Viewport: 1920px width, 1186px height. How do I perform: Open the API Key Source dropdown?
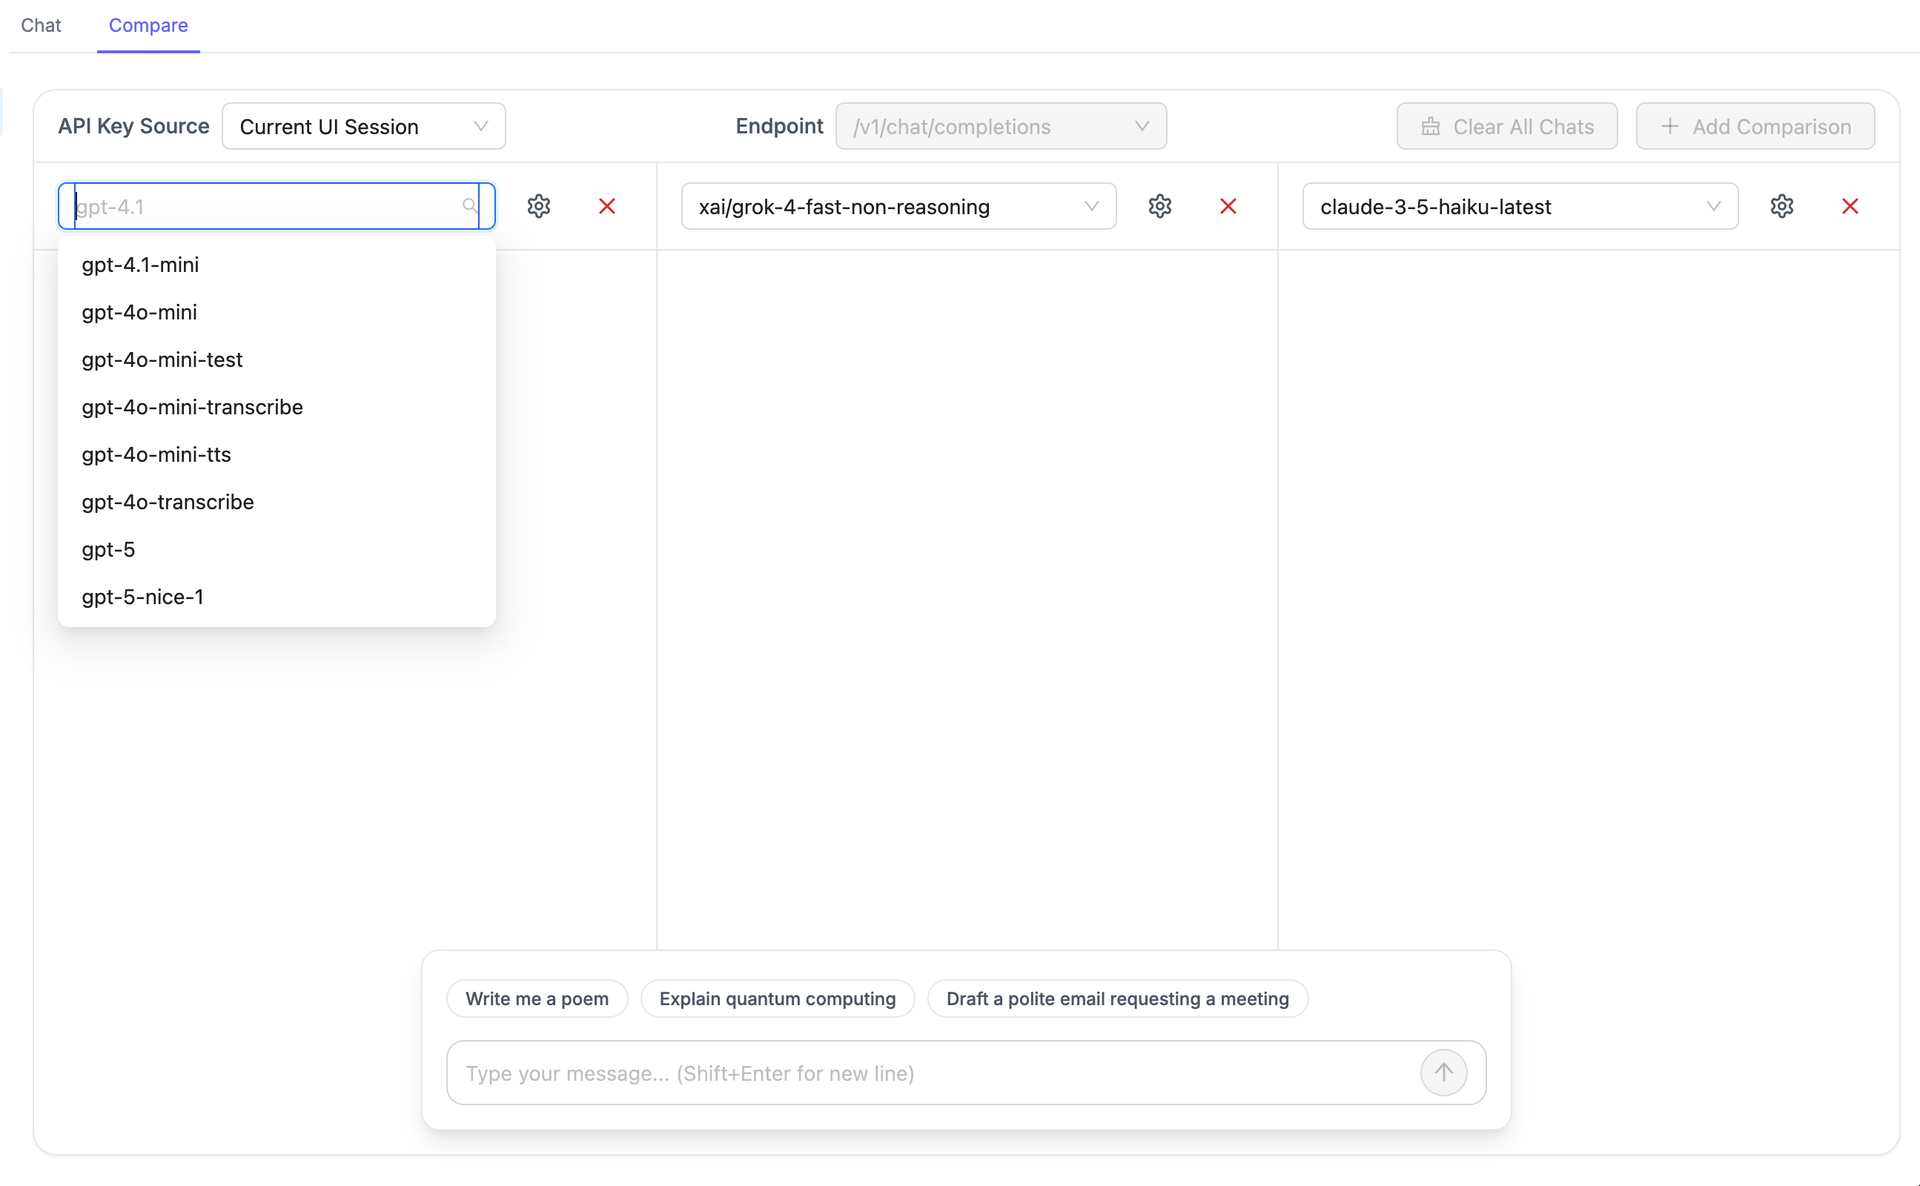[363, 126]
